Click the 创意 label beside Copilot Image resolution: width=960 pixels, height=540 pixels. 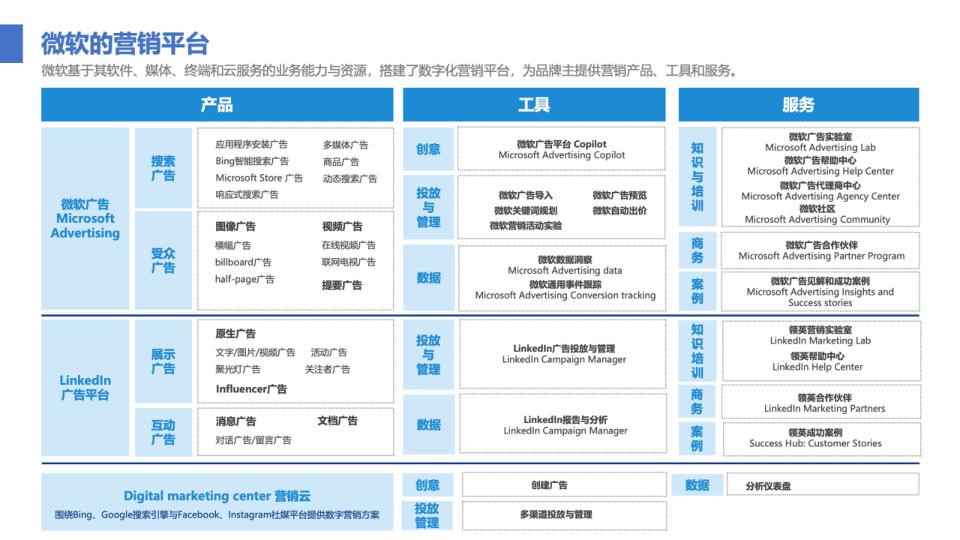(428, 149)
